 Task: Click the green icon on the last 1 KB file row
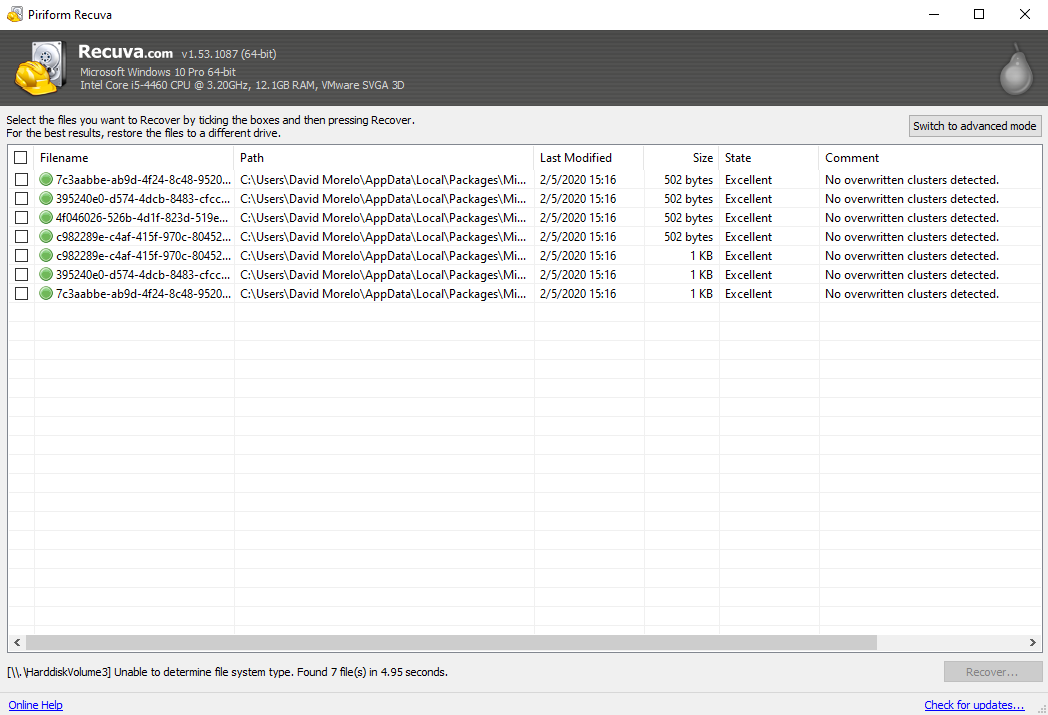click(46, 293)
